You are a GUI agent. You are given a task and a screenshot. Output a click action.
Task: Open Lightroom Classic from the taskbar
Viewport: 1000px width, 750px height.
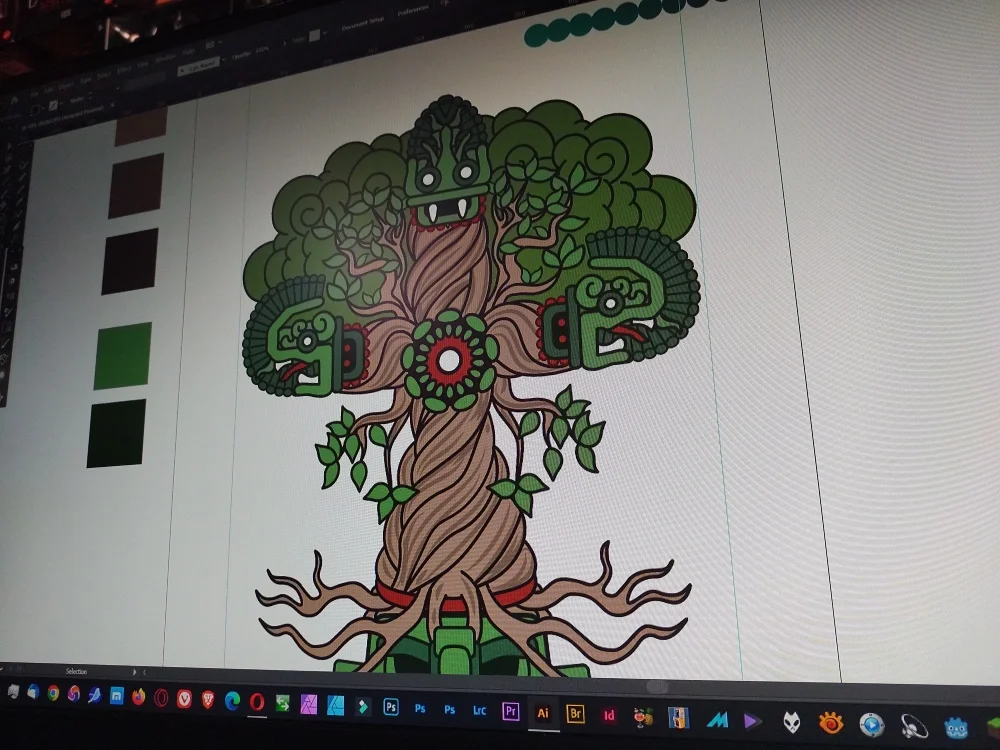tap(480, 710)
